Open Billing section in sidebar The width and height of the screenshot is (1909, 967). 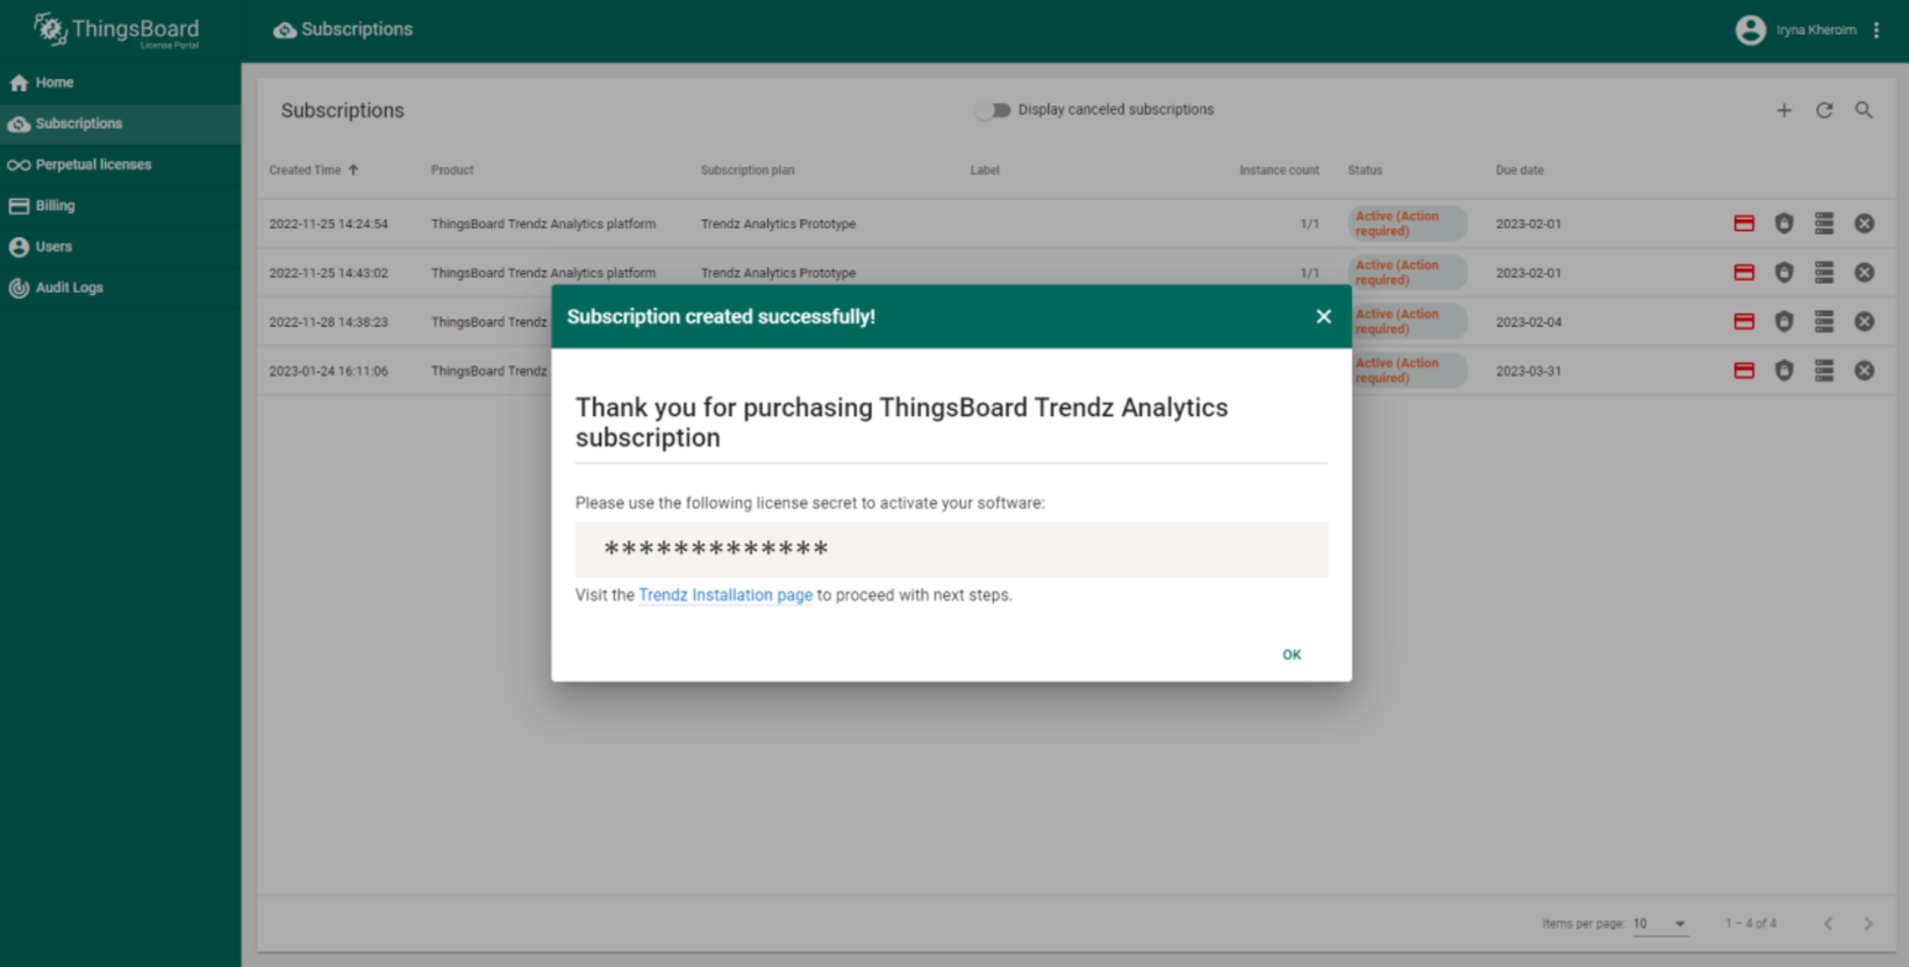coord(55,206)
